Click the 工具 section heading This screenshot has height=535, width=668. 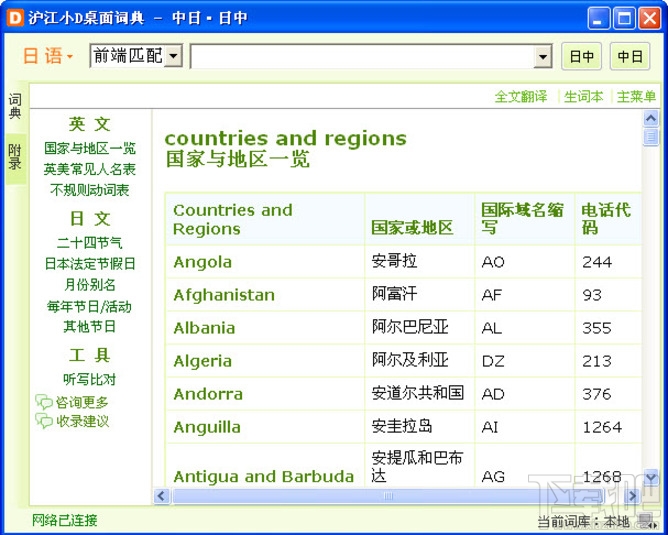89,355
